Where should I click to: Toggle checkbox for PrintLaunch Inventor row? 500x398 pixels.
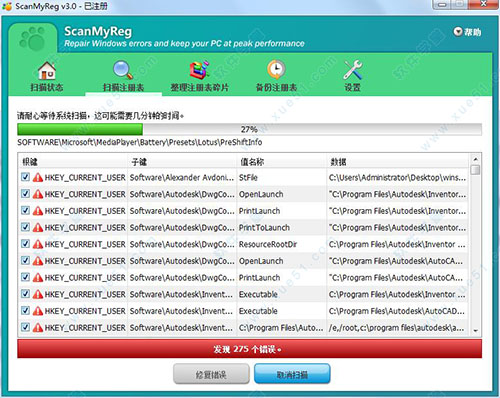25,210
